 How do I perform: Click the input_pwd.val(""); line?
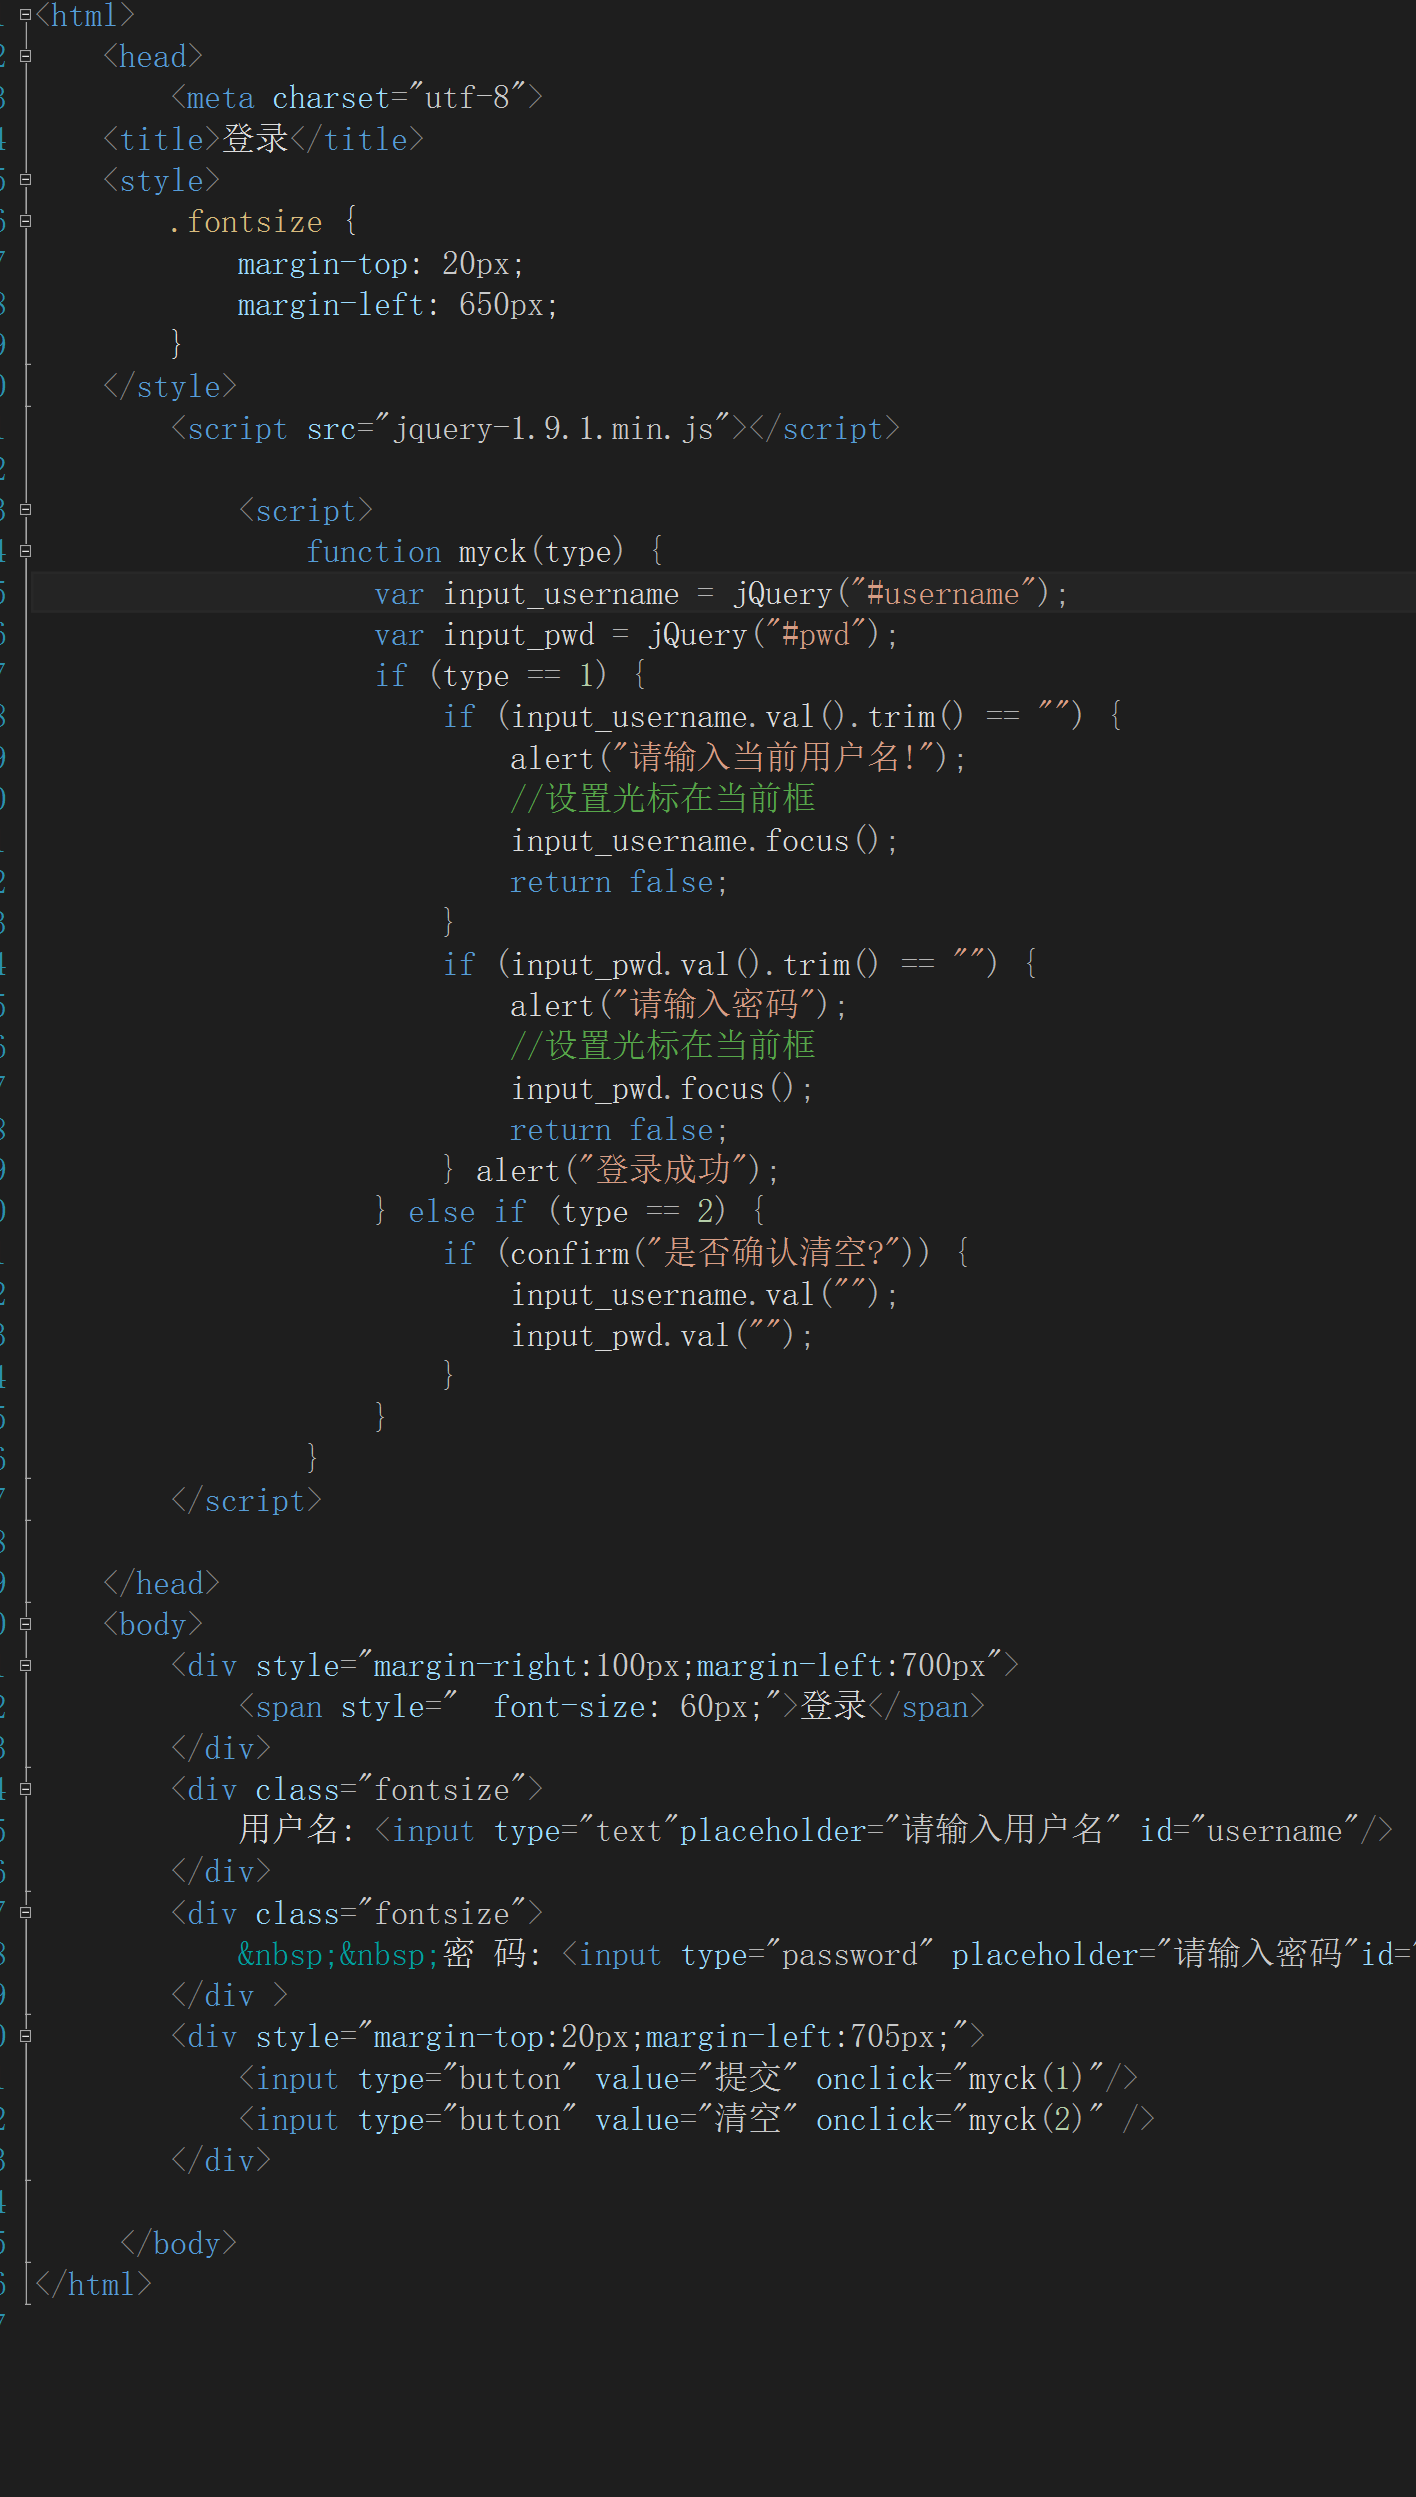coord(661,1336)
